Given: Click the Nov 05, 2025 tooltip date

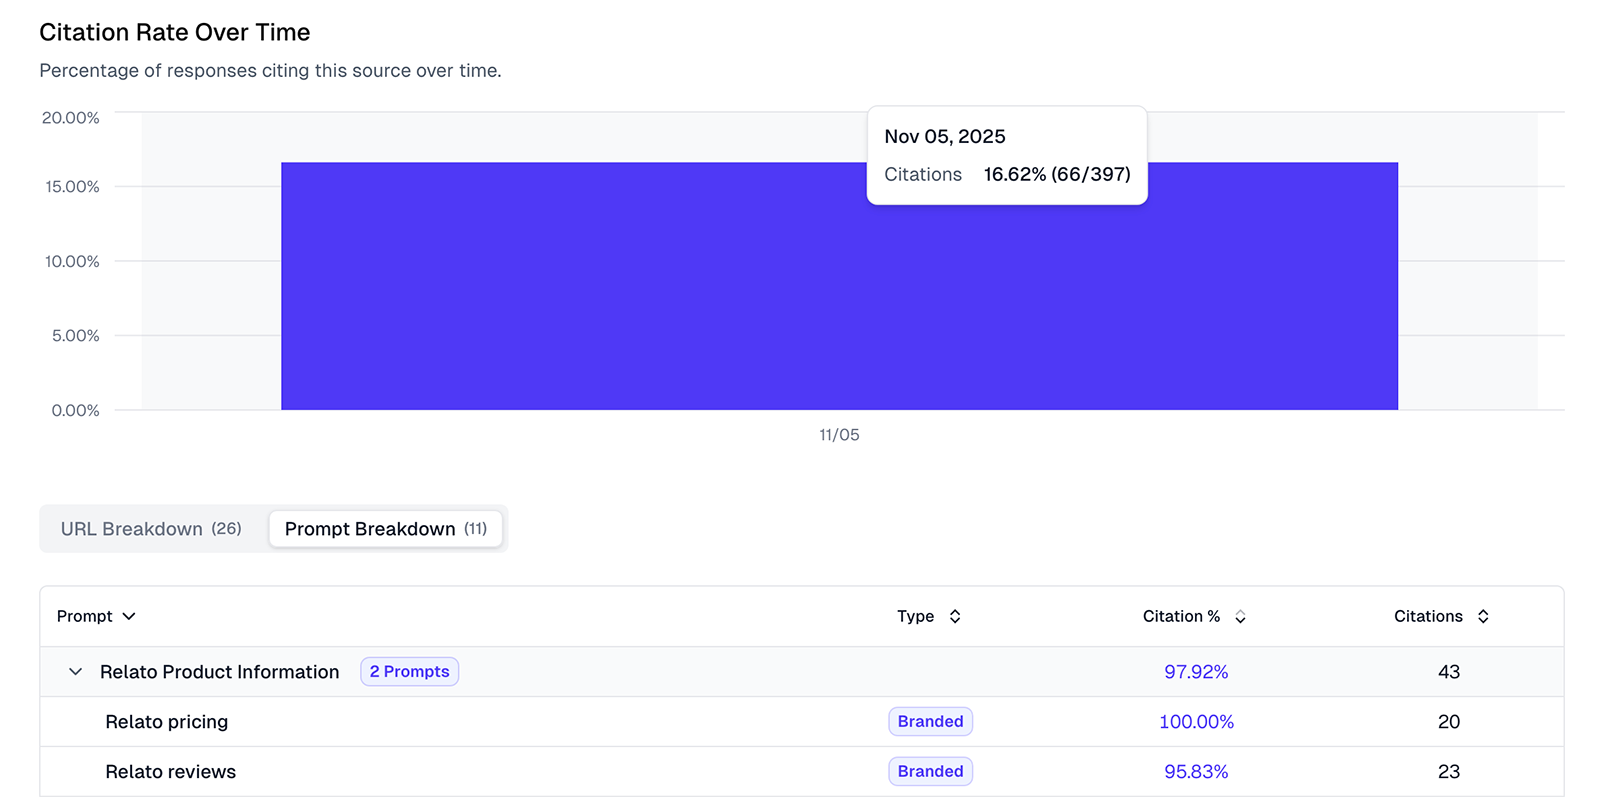Looking at the screenshot, I should point(945,137).
